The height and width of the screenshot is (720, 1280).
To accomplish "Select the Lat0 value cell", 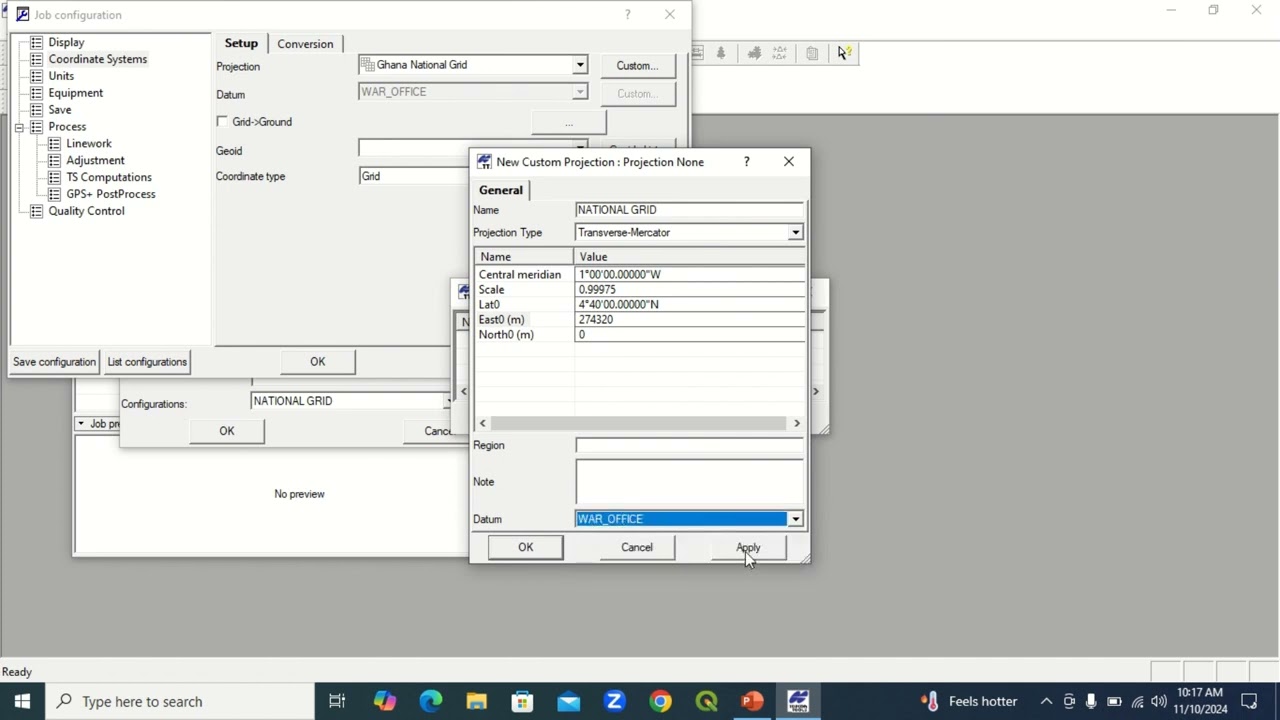I will coord(689,304).
